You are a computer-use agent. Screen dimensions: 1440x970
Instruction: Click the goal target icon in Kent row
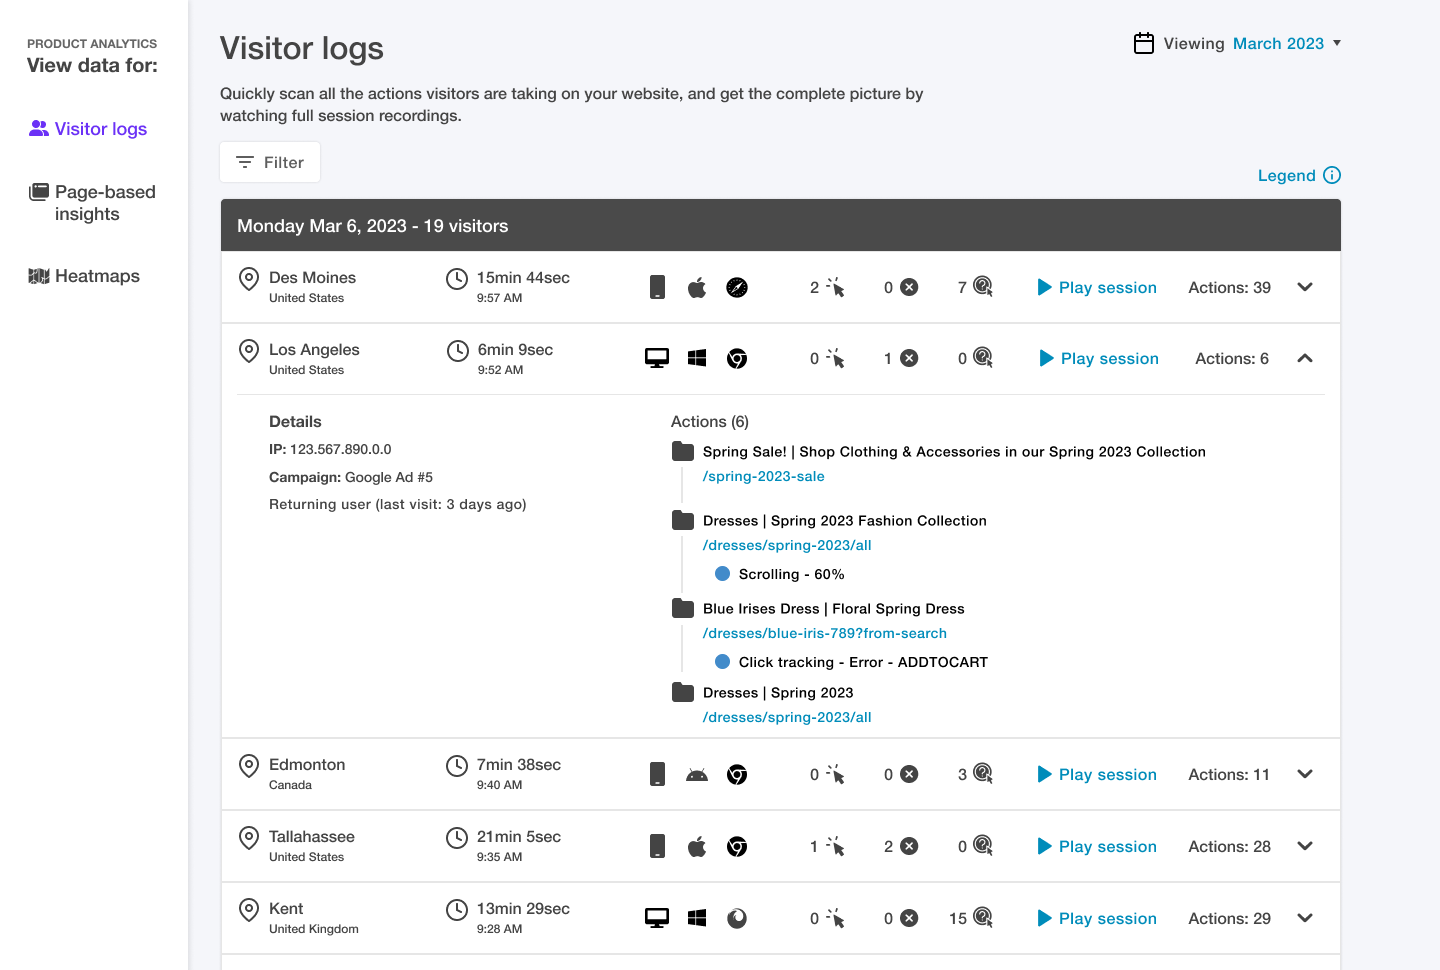(983, 918)
